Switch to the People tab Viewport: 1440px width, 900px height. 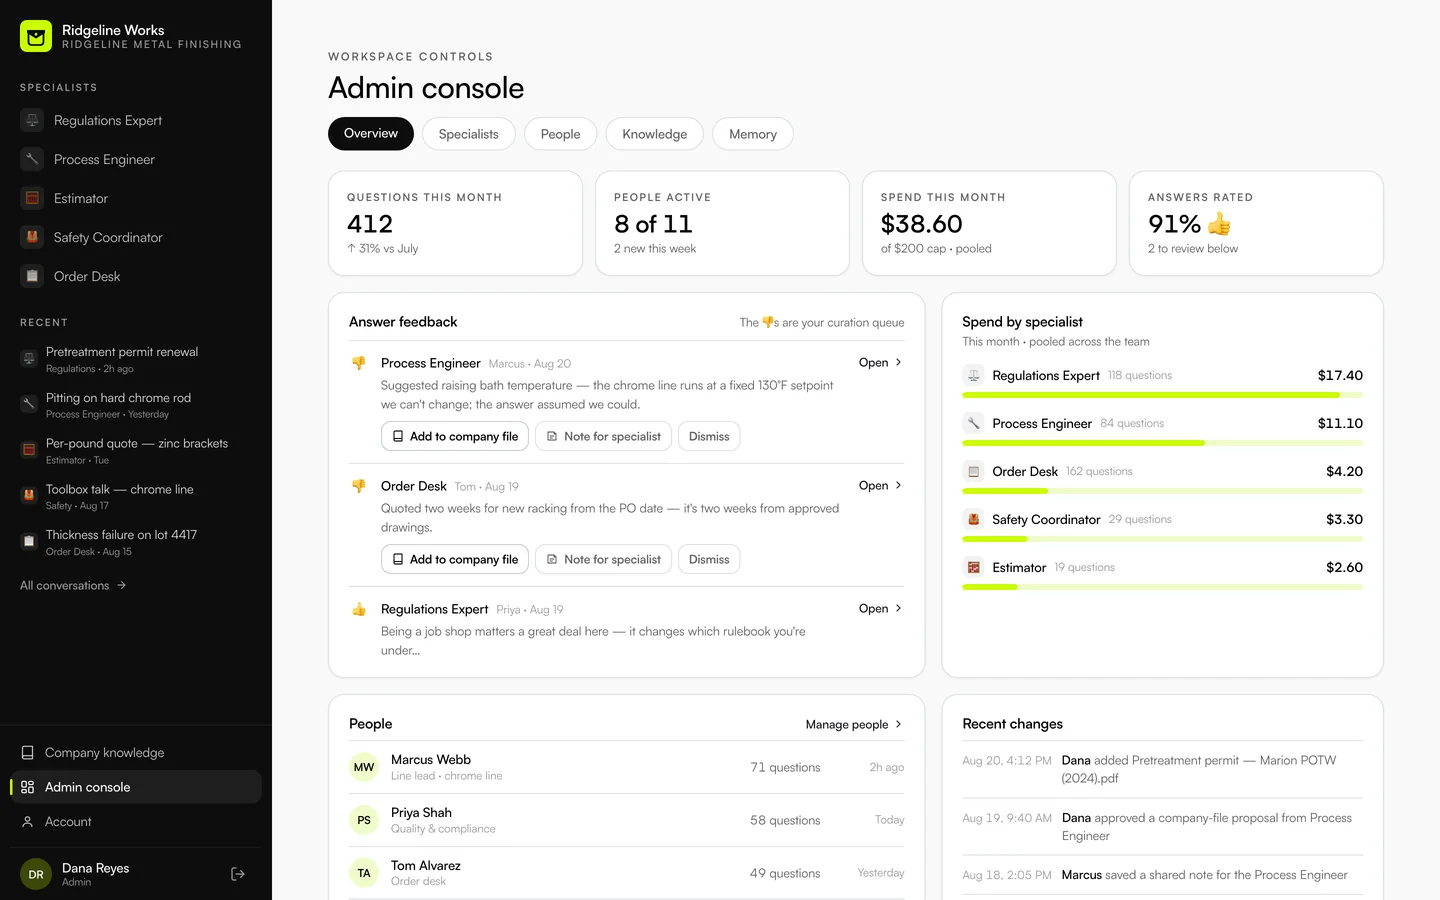pyautogui.click(x=560, y=134)
